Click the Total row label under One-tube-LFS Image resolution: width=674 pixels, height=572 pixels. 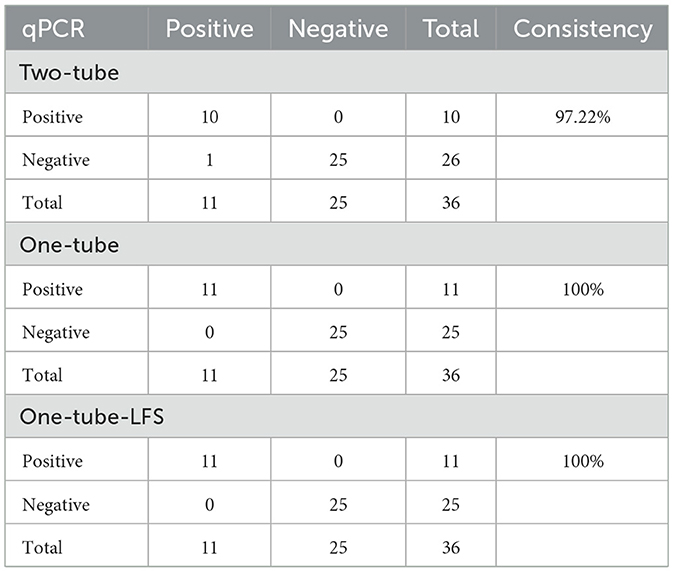click(x=41, y=548)
